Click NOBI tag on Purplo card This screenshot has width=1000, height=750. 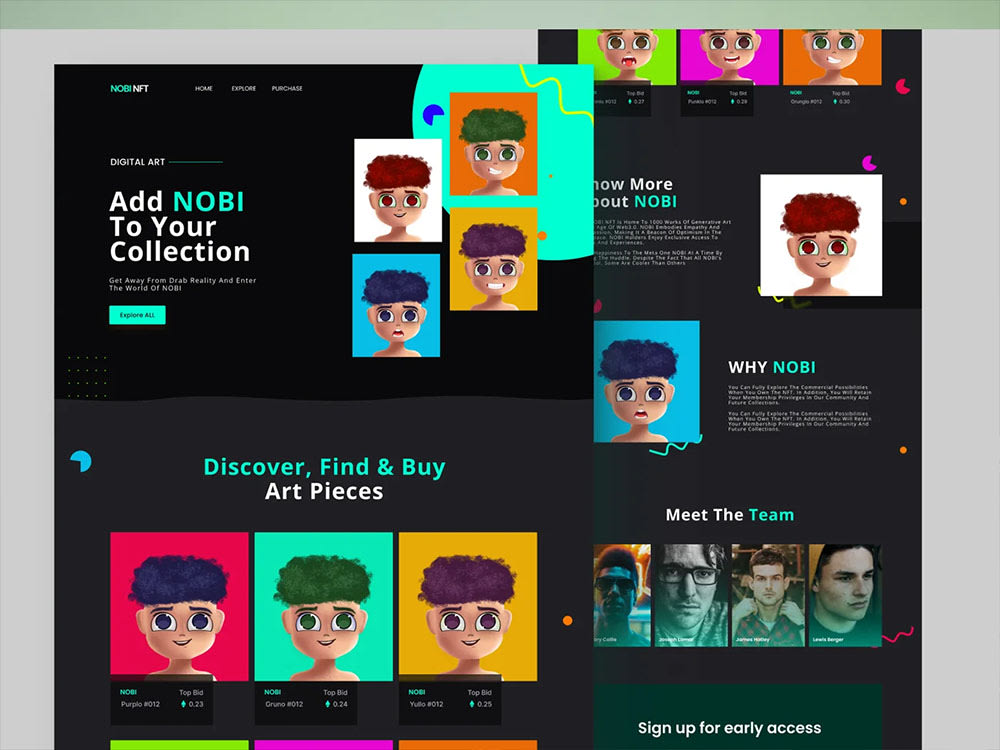click(x=128, y=692)
